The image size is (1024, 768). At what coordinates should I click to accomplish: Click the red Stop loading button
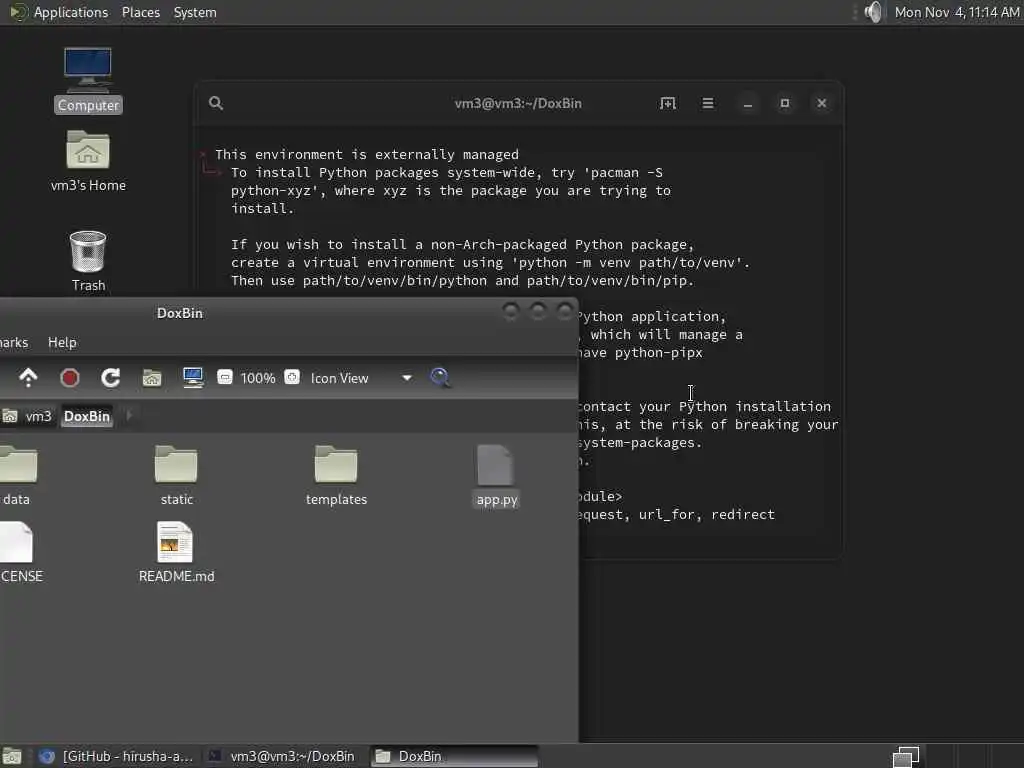click(x=69, y=377)
